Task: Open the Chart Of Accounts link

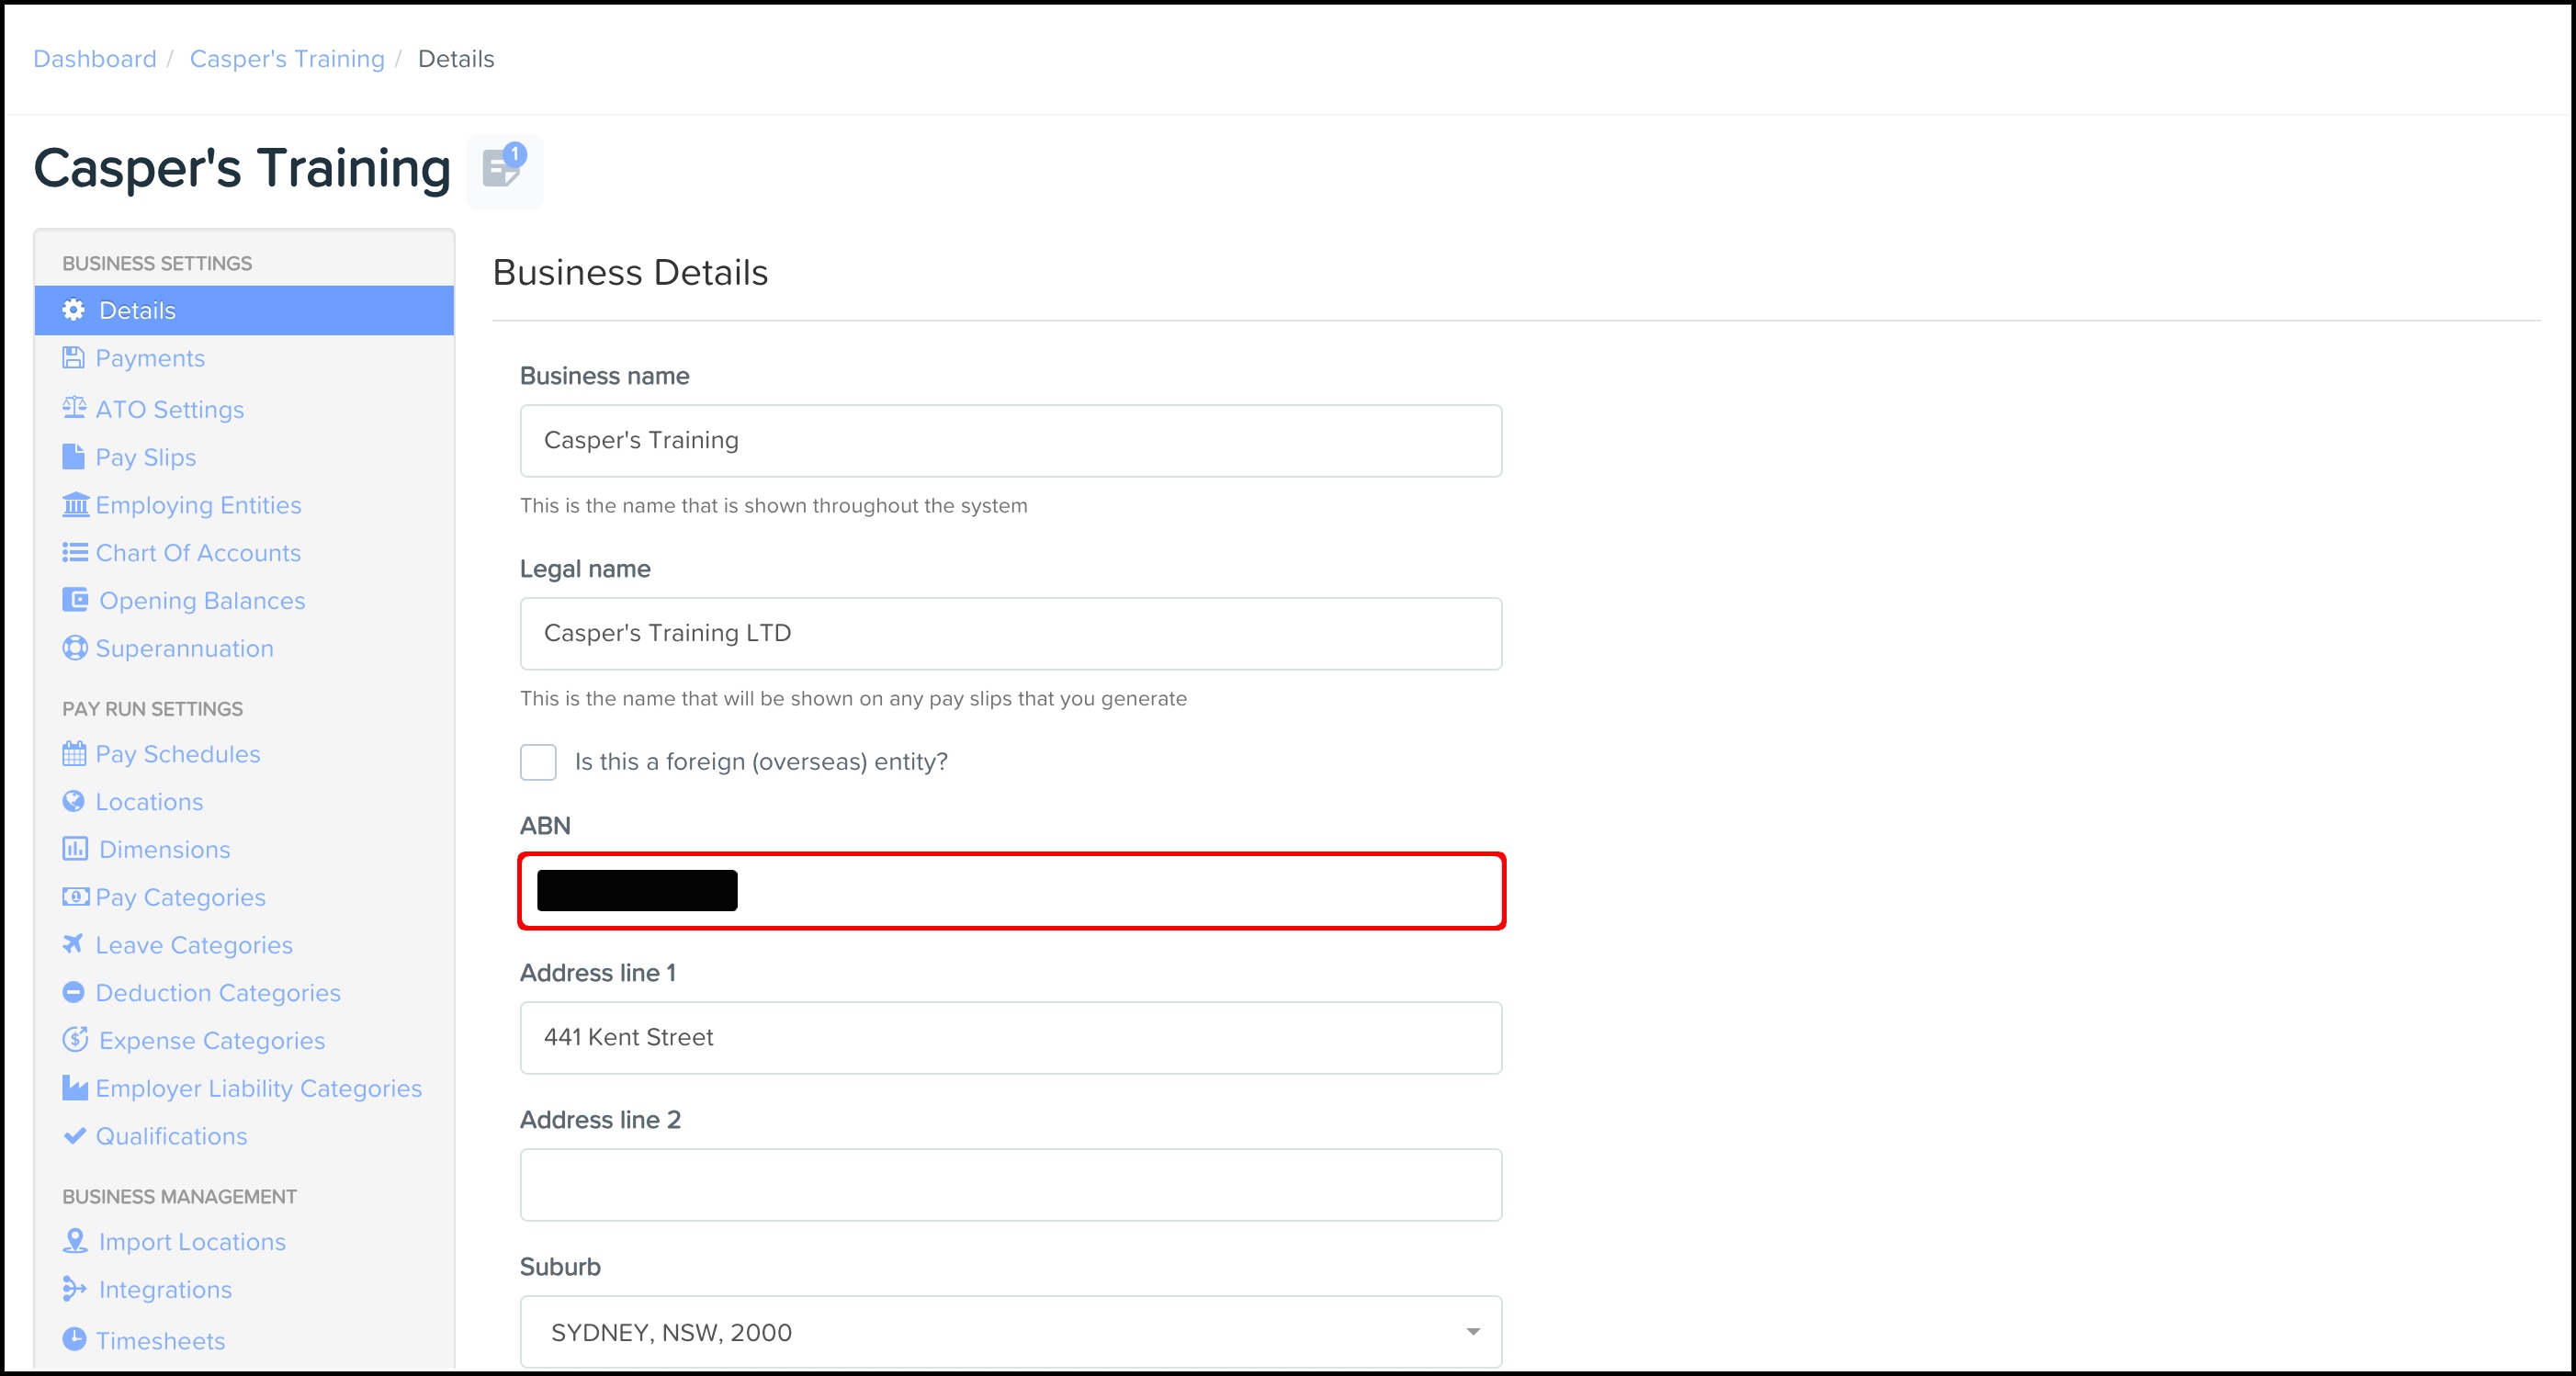Action: coord(198,553)
